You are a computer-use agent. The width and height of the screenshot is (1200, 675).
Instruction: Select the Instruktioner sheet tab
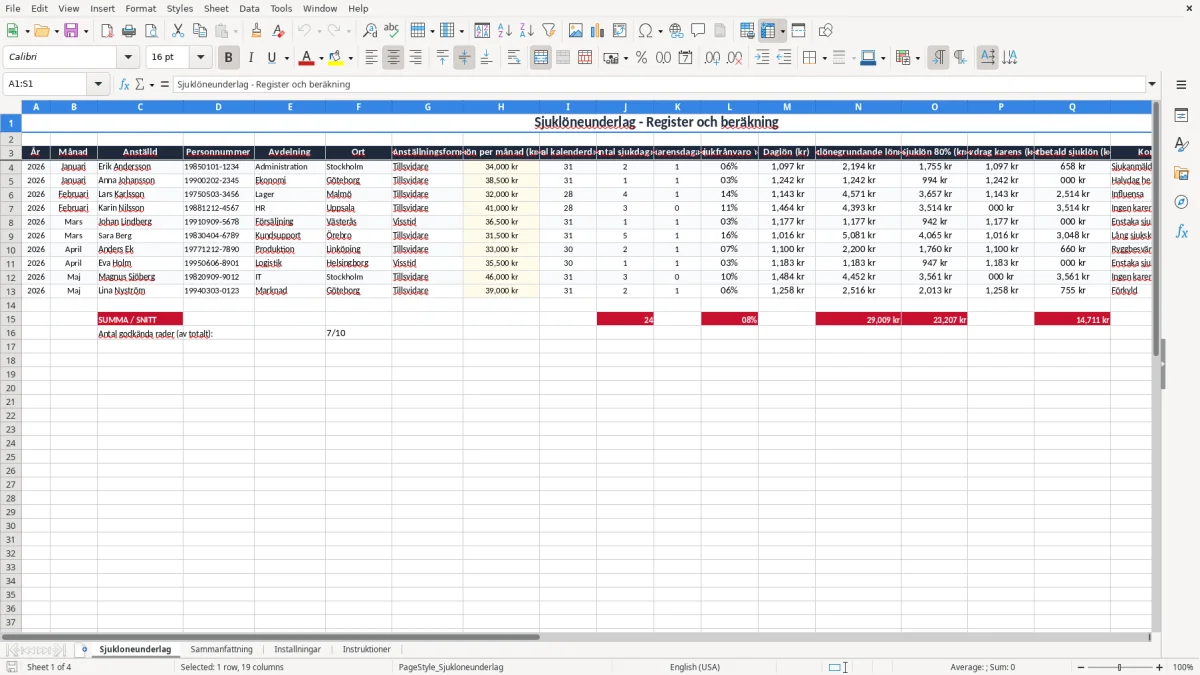click(x=367, y=649)
